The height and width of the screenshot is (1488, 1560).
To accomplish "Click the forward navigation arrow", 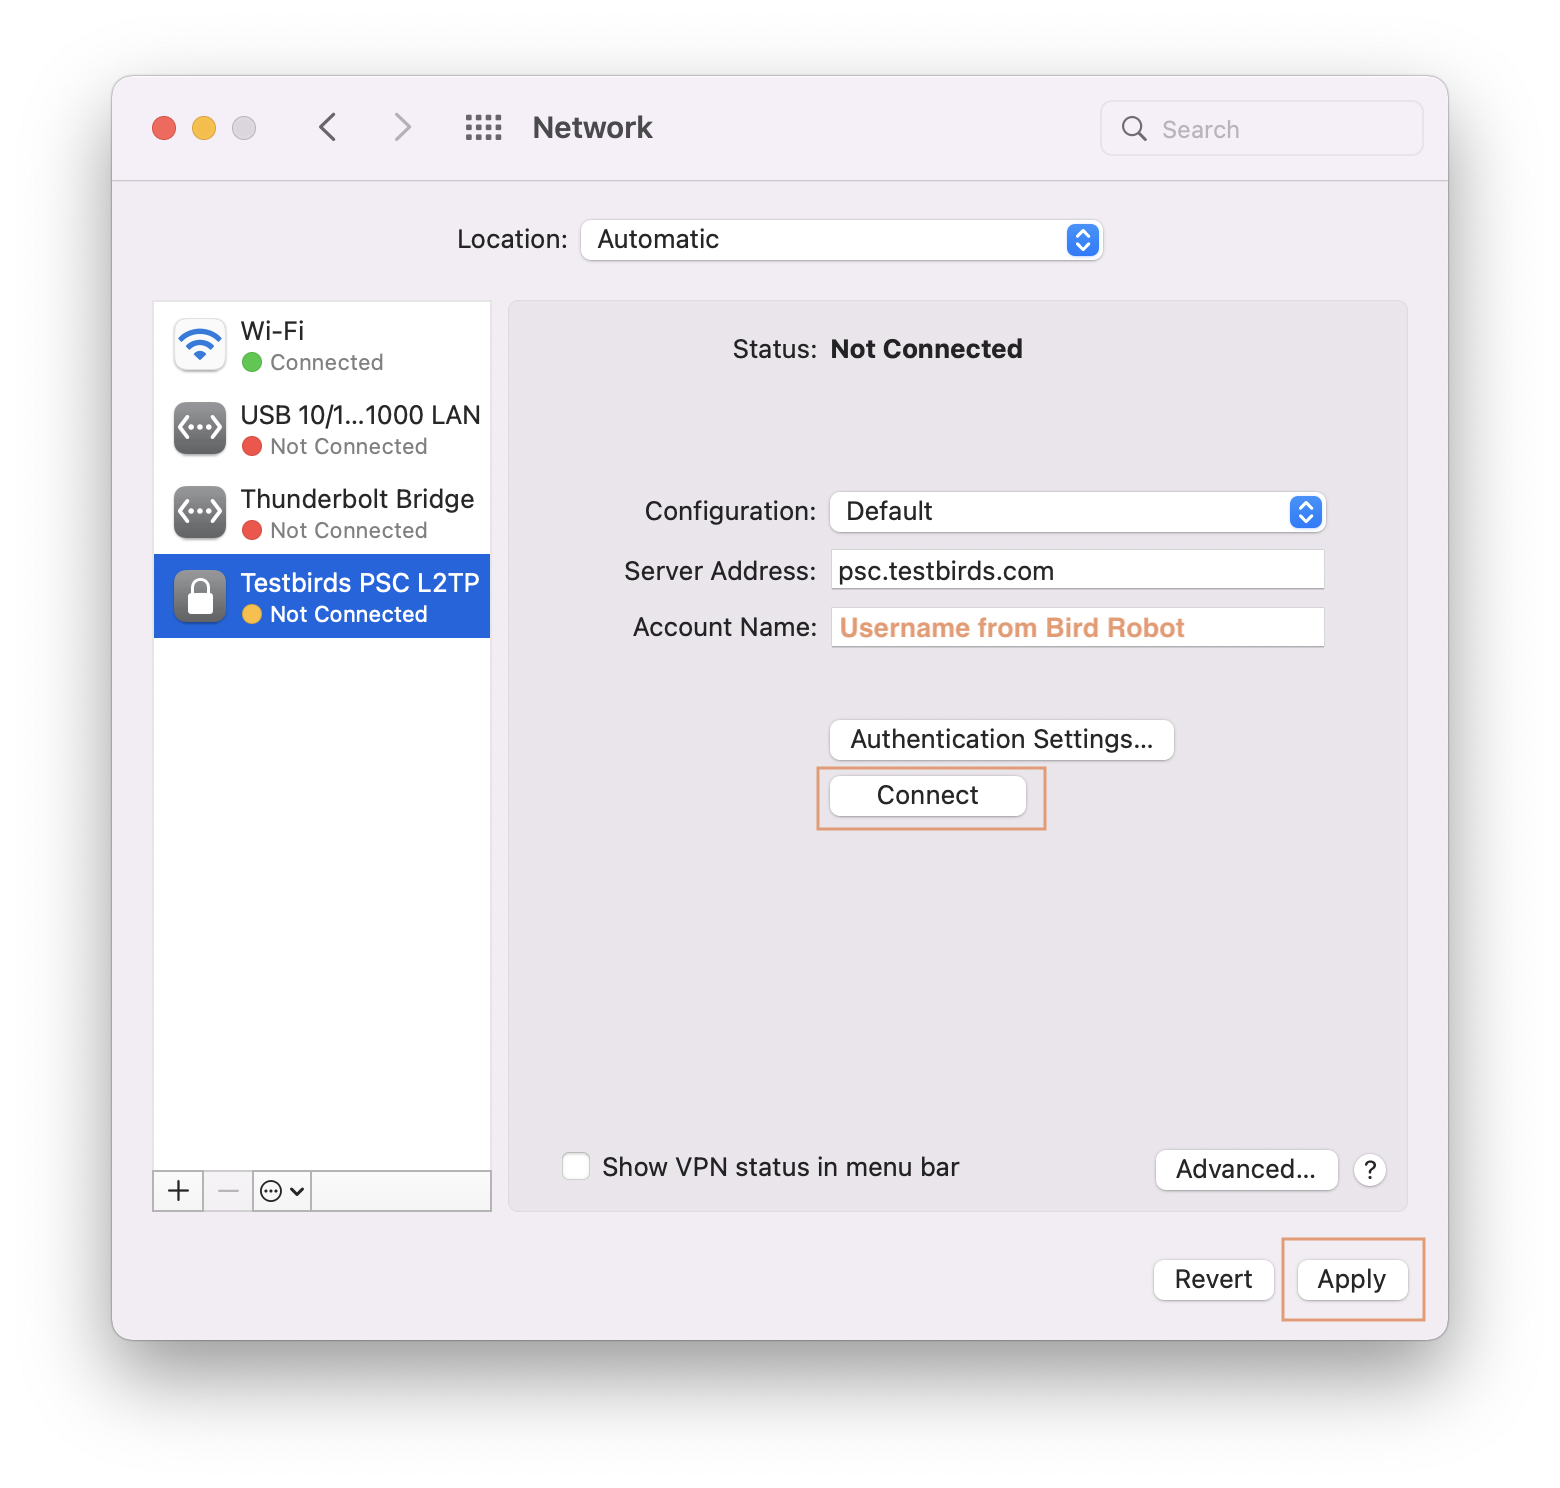I will 401,127.
